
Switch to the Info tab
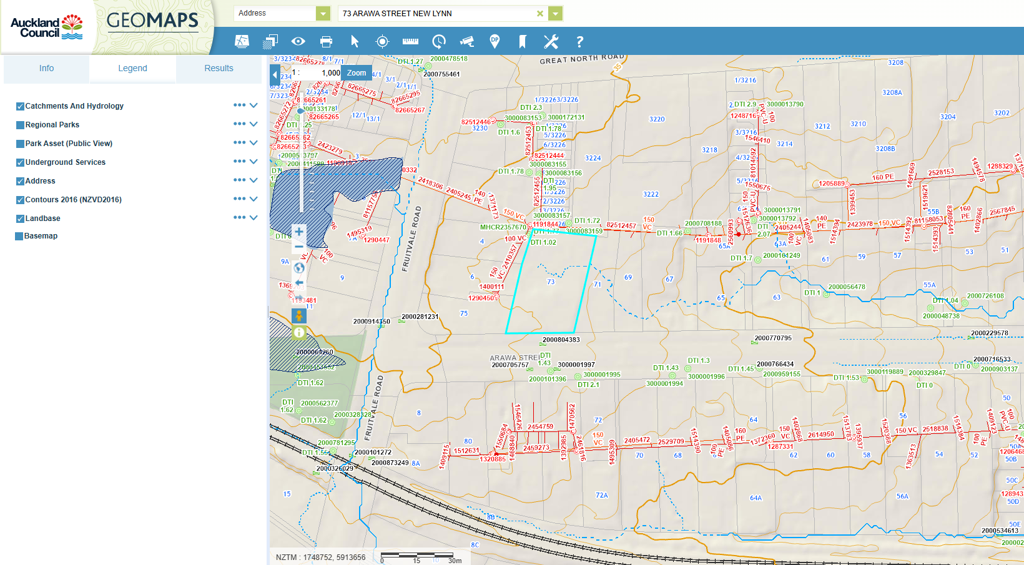pyautogui.click(x=46, y=68)
